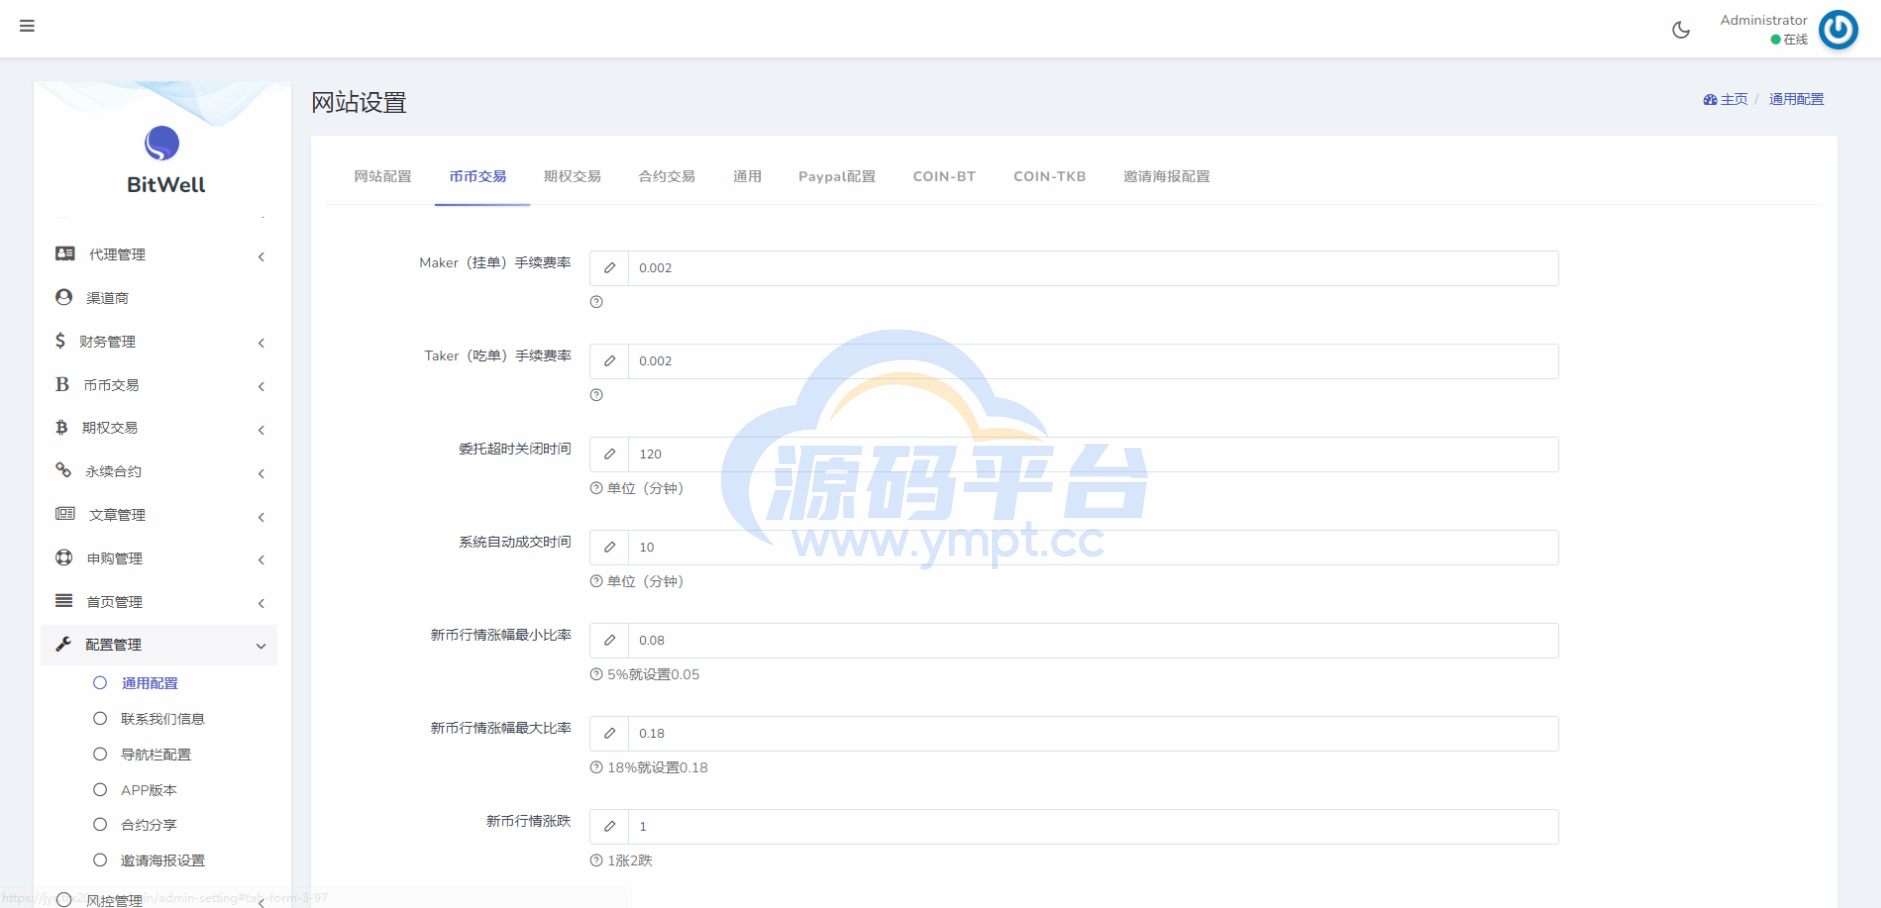Click the 期权交易 bitcoin icon
Screen dimensions: 1881x908
tap(61, 427)
